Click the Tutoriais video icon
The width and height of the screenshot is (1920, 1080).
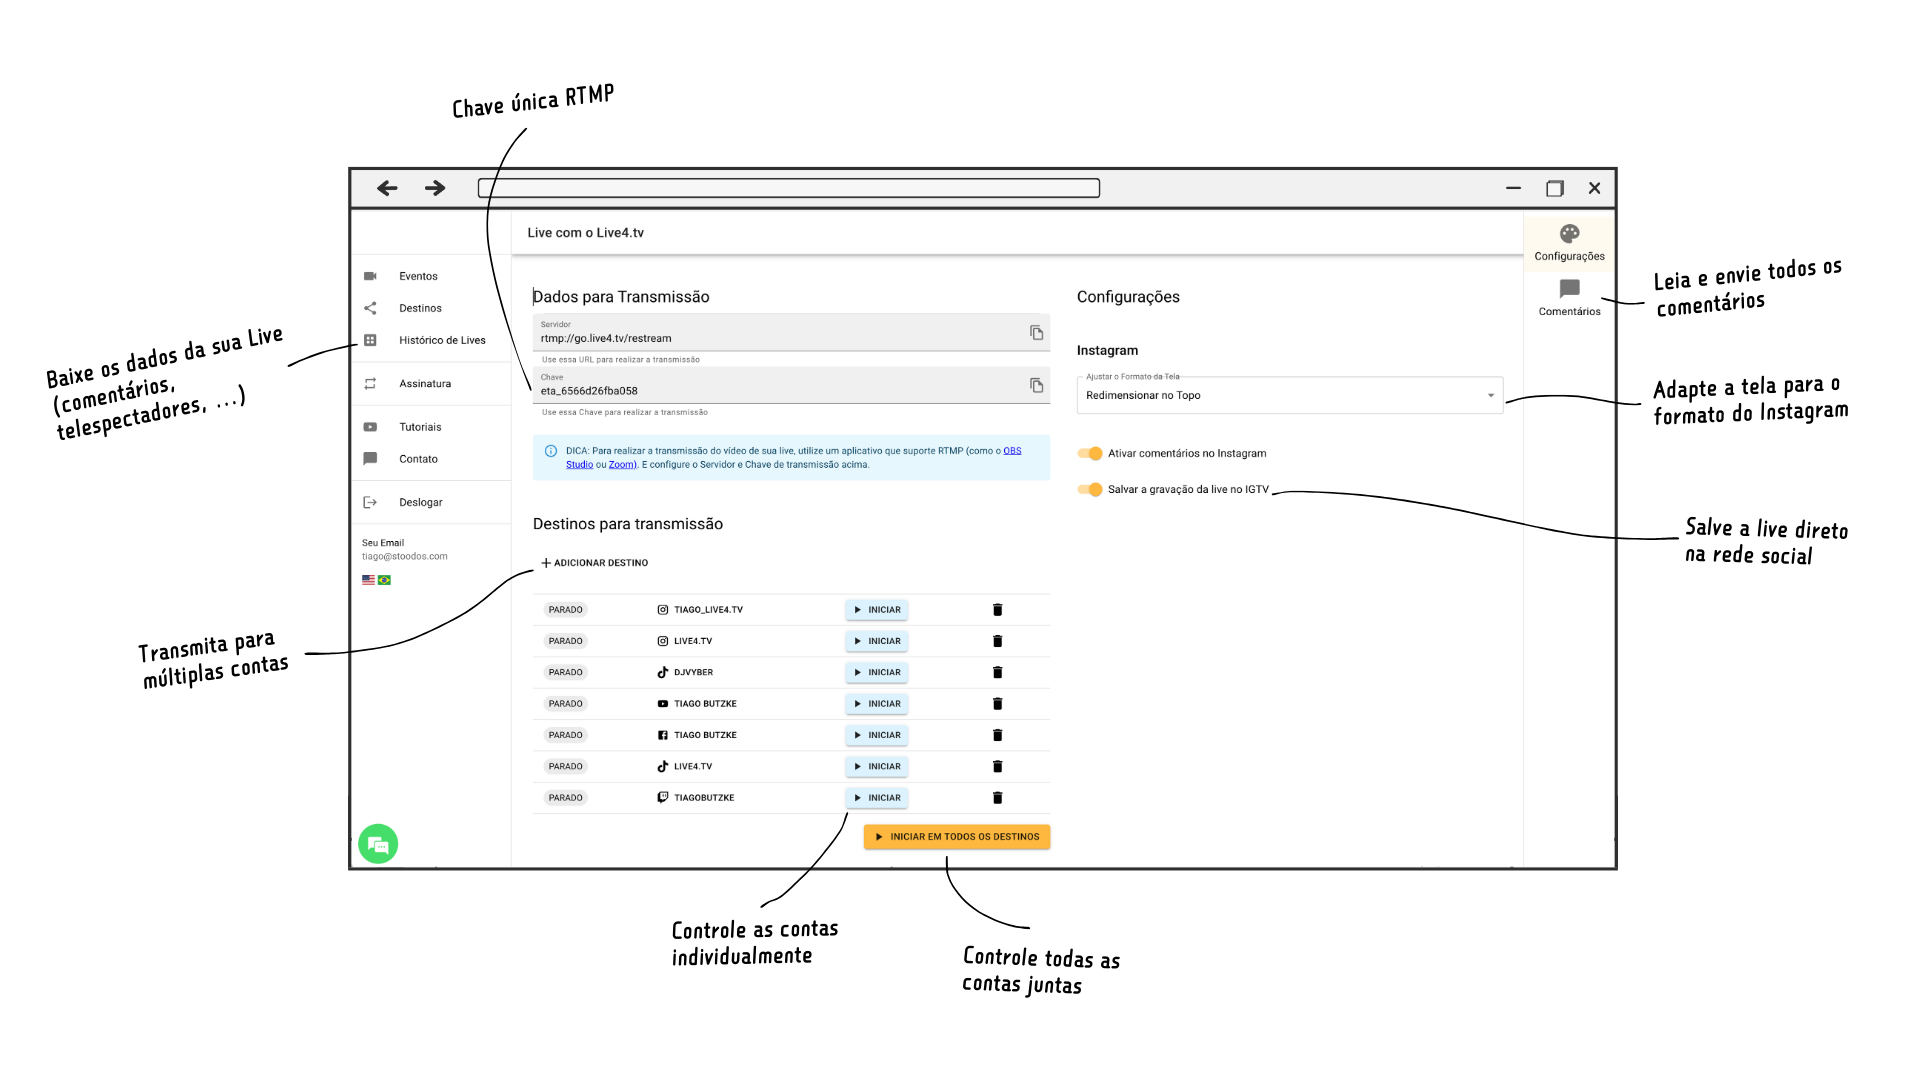tap(370, 427)
